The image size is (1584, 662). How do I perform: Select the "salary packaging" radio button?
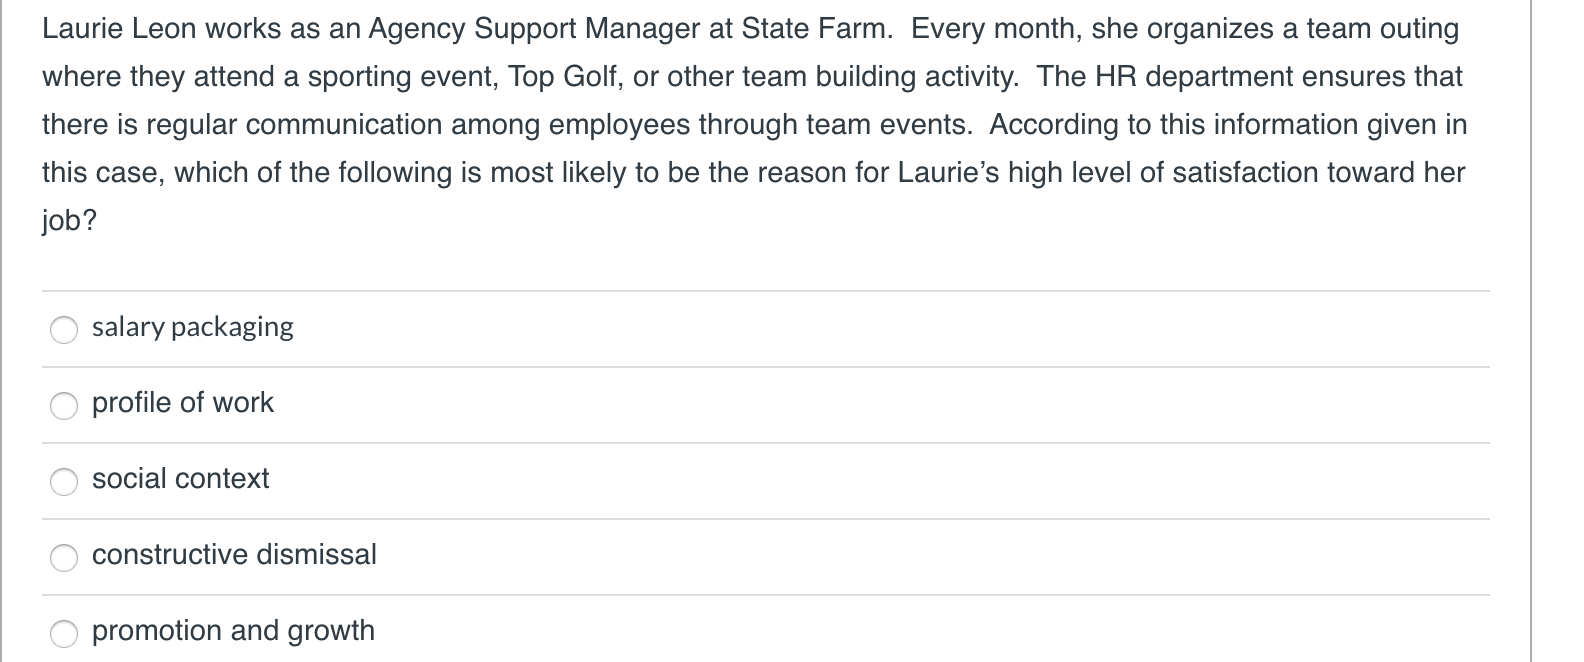click(64, 329)
